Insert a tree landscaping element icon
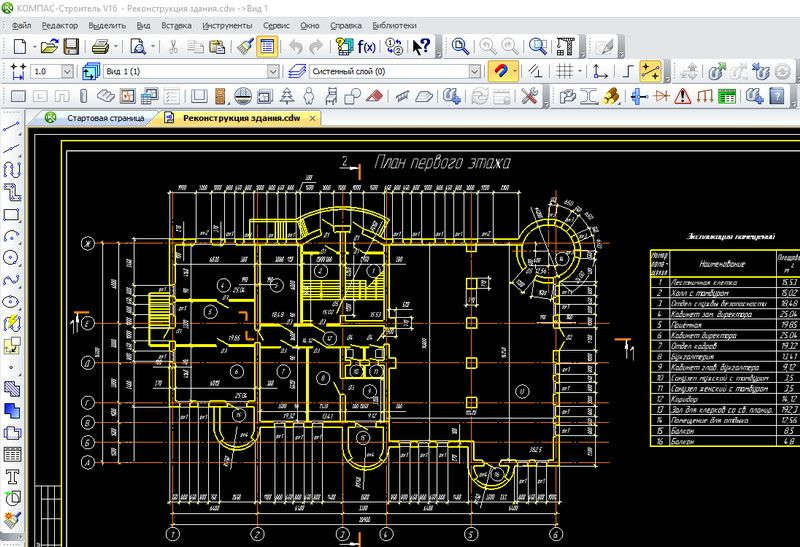The image size is (800, 547). pyautogui.click(x=287, y=95)
